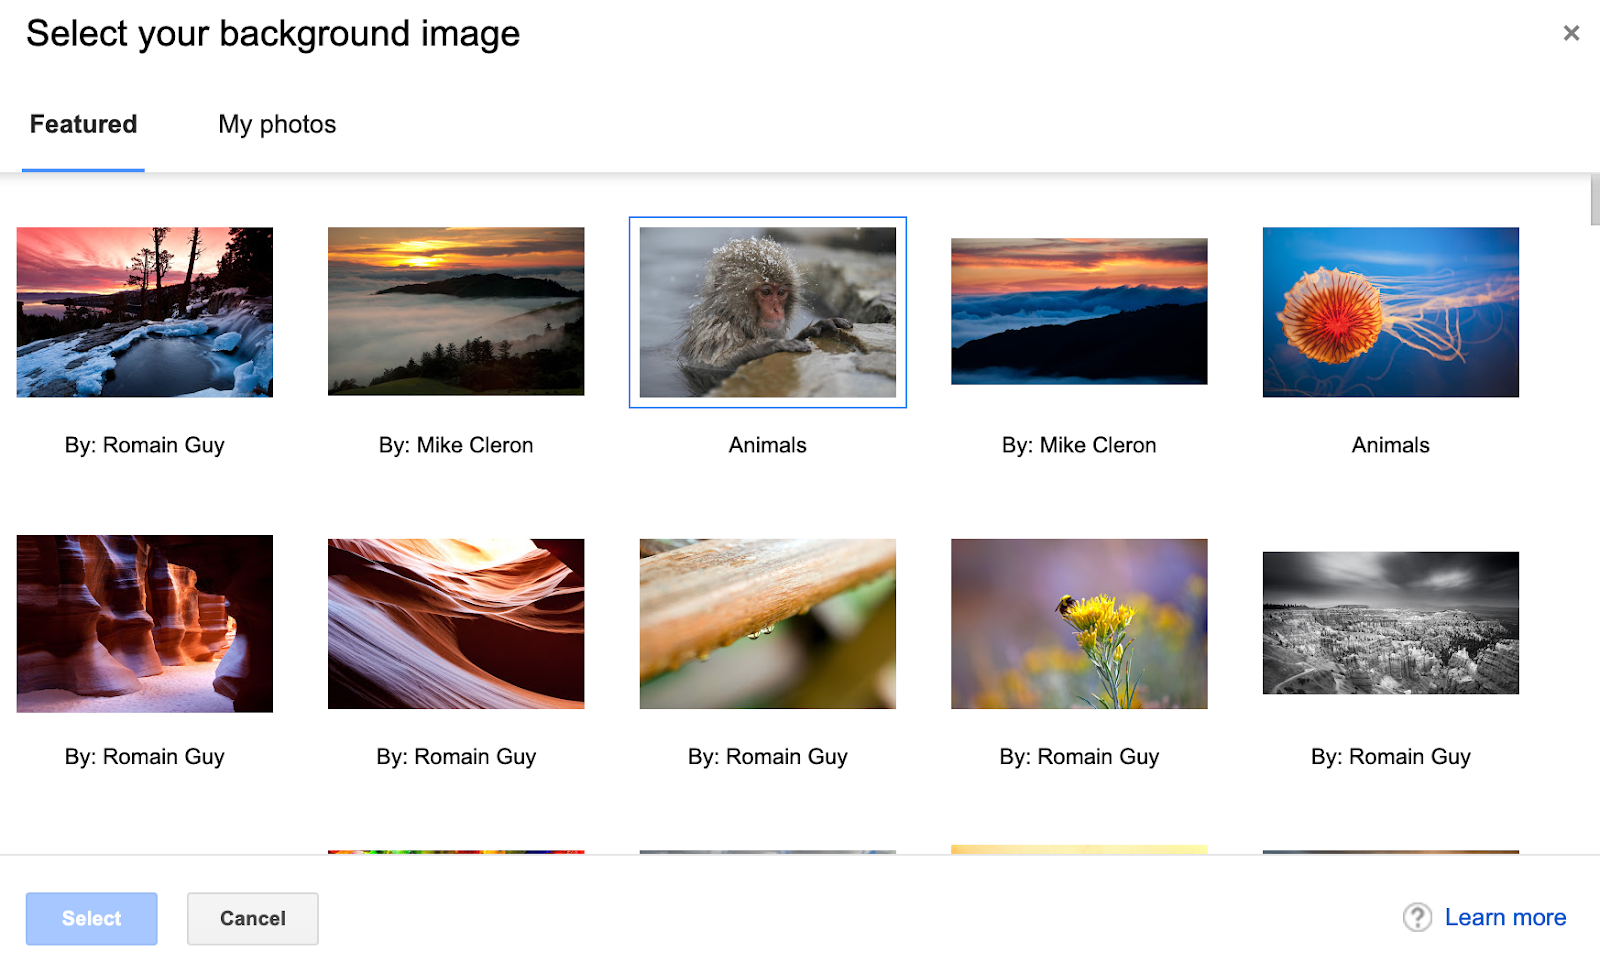1600x973 pixels.
Task: Switch to the My photos tab
Action: coord(276,124)
